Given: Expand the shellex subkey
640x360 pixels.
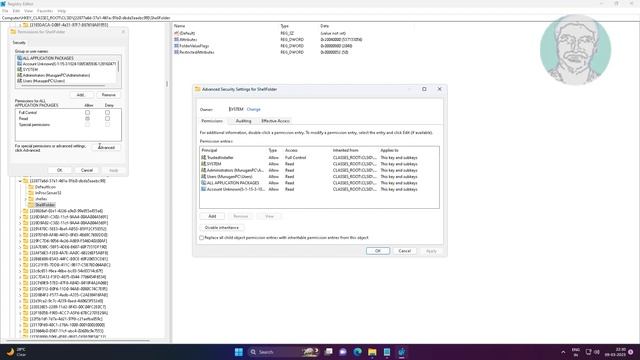Looking at the screenshot, I should point(26,199).
